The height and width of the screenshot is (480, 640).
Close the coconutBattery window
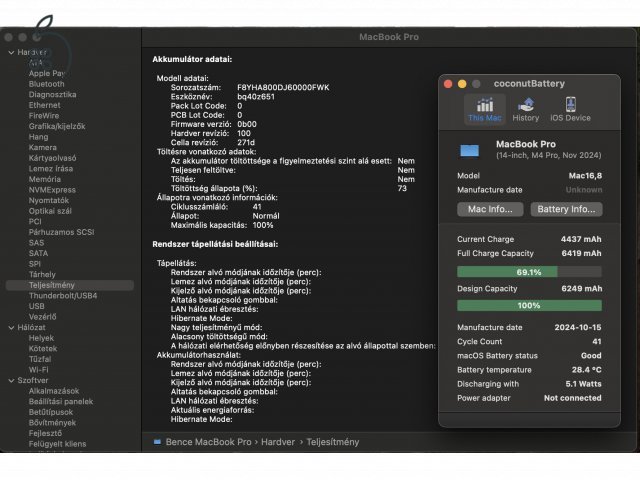(x=448, y=84)
